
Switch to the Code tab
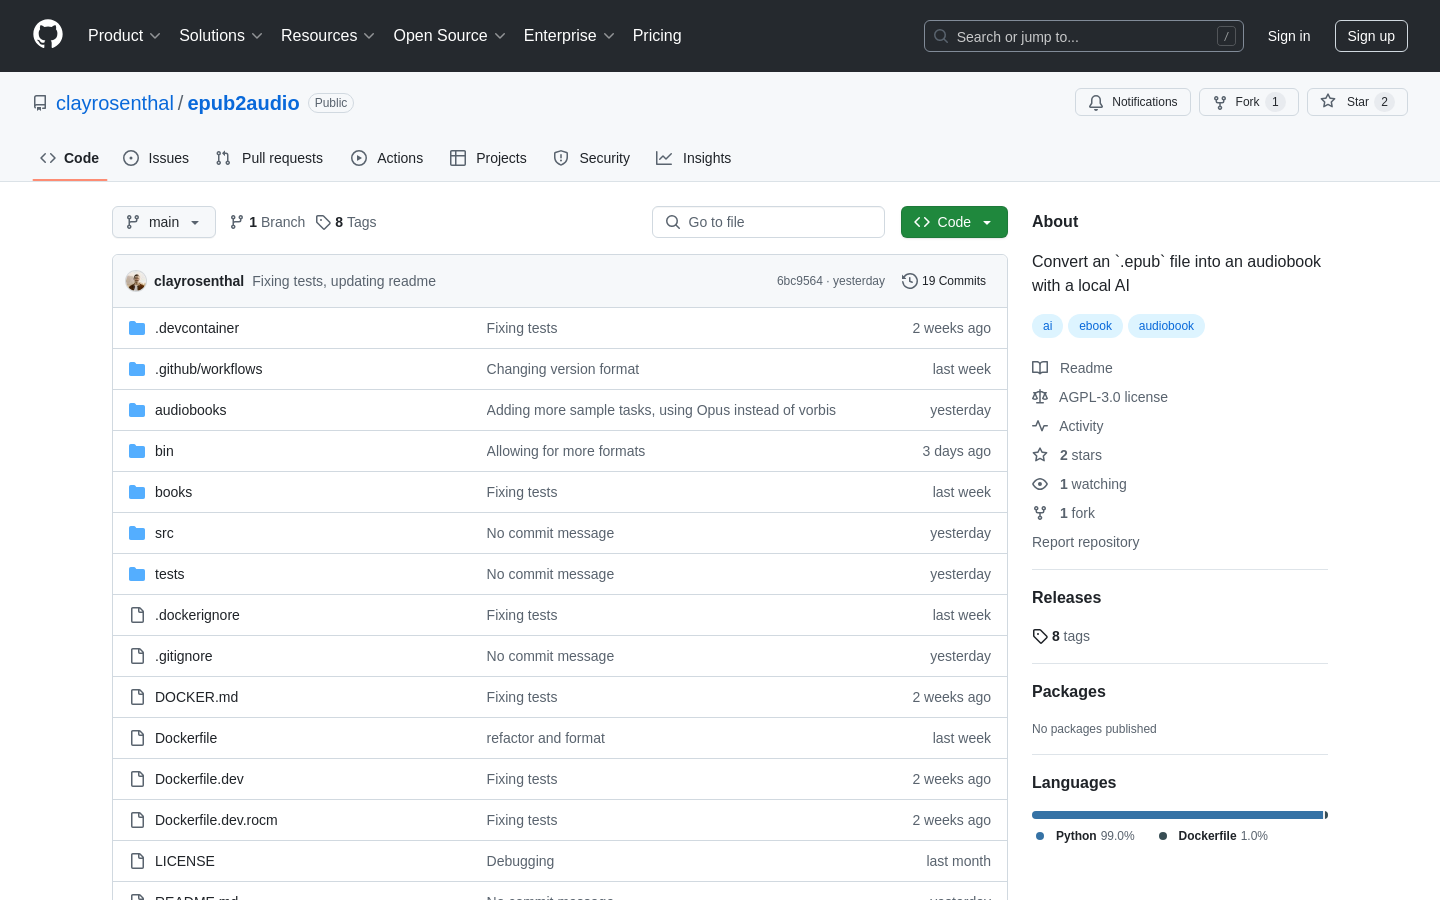[70, 158]
